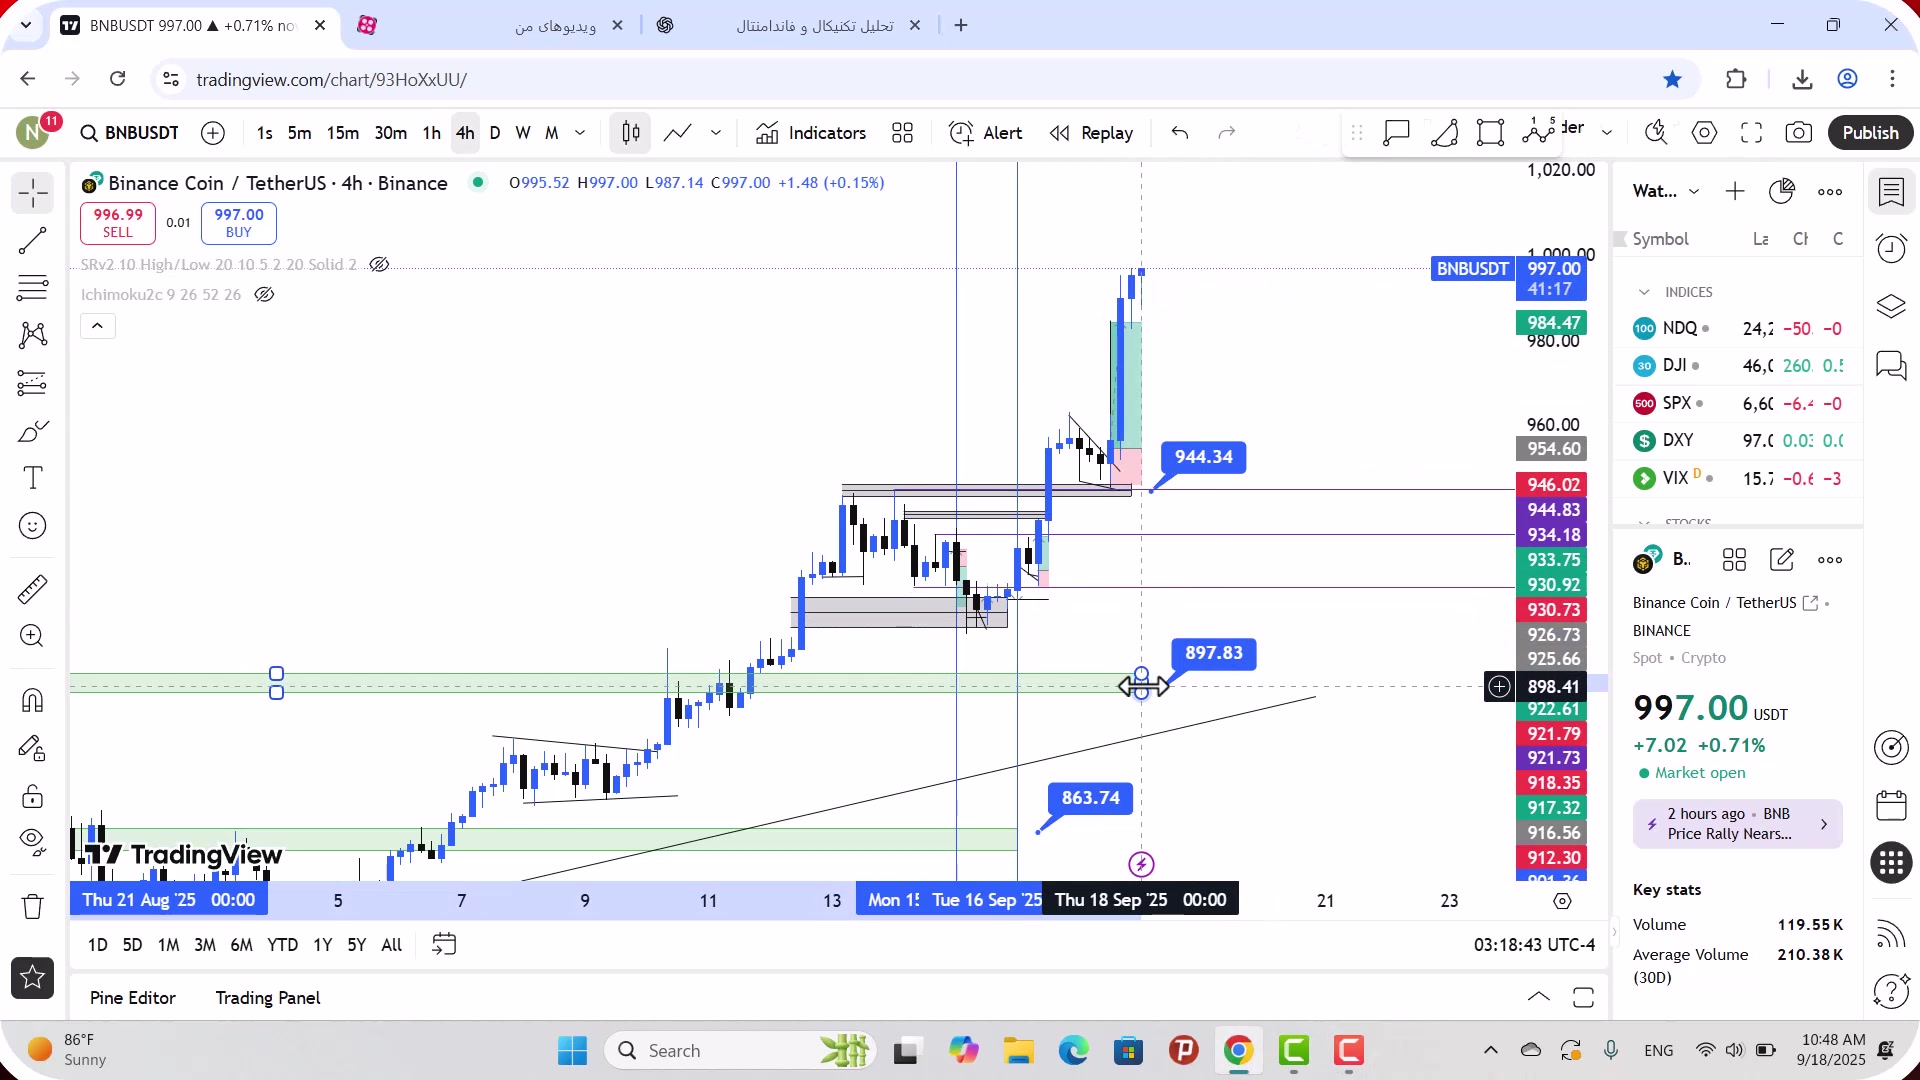Image resolution: width=1920 pixels, height=1080 pixels.
Task: Toggle visibility of the Ichimoku2c indicator
Action: pyautogui.click(x=264, y=295)
